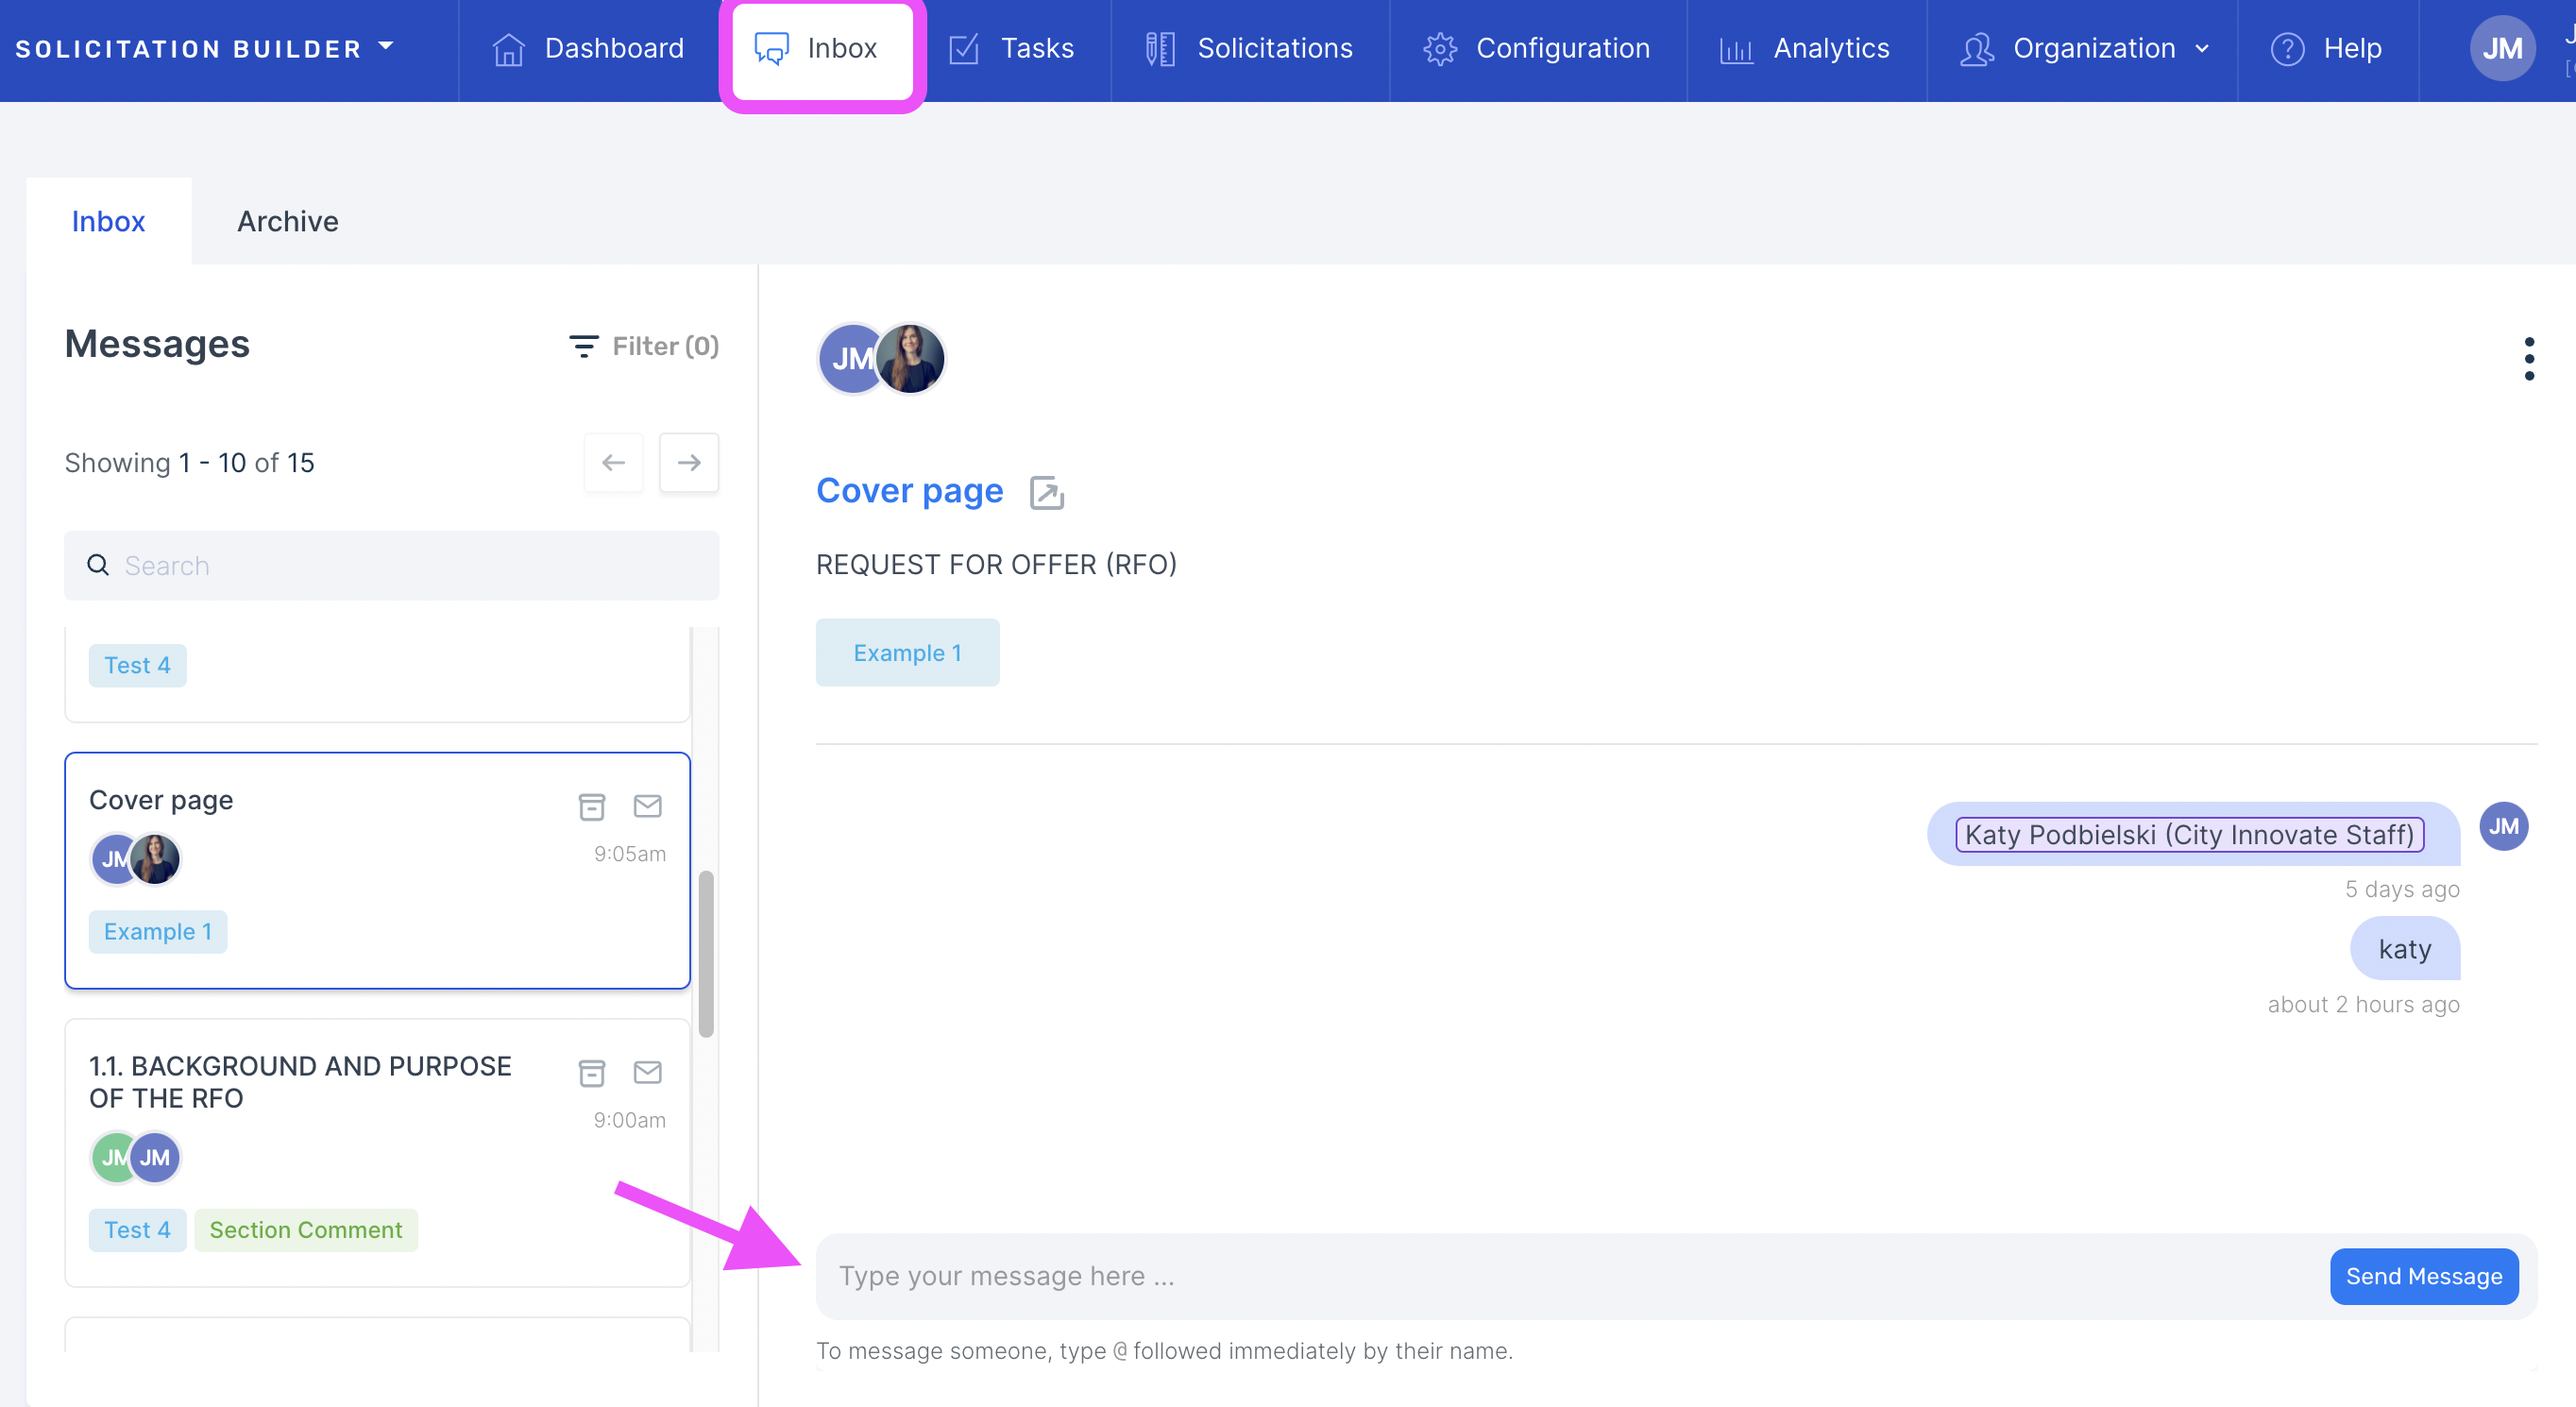Click the Send Message button

point(2423,1275)
